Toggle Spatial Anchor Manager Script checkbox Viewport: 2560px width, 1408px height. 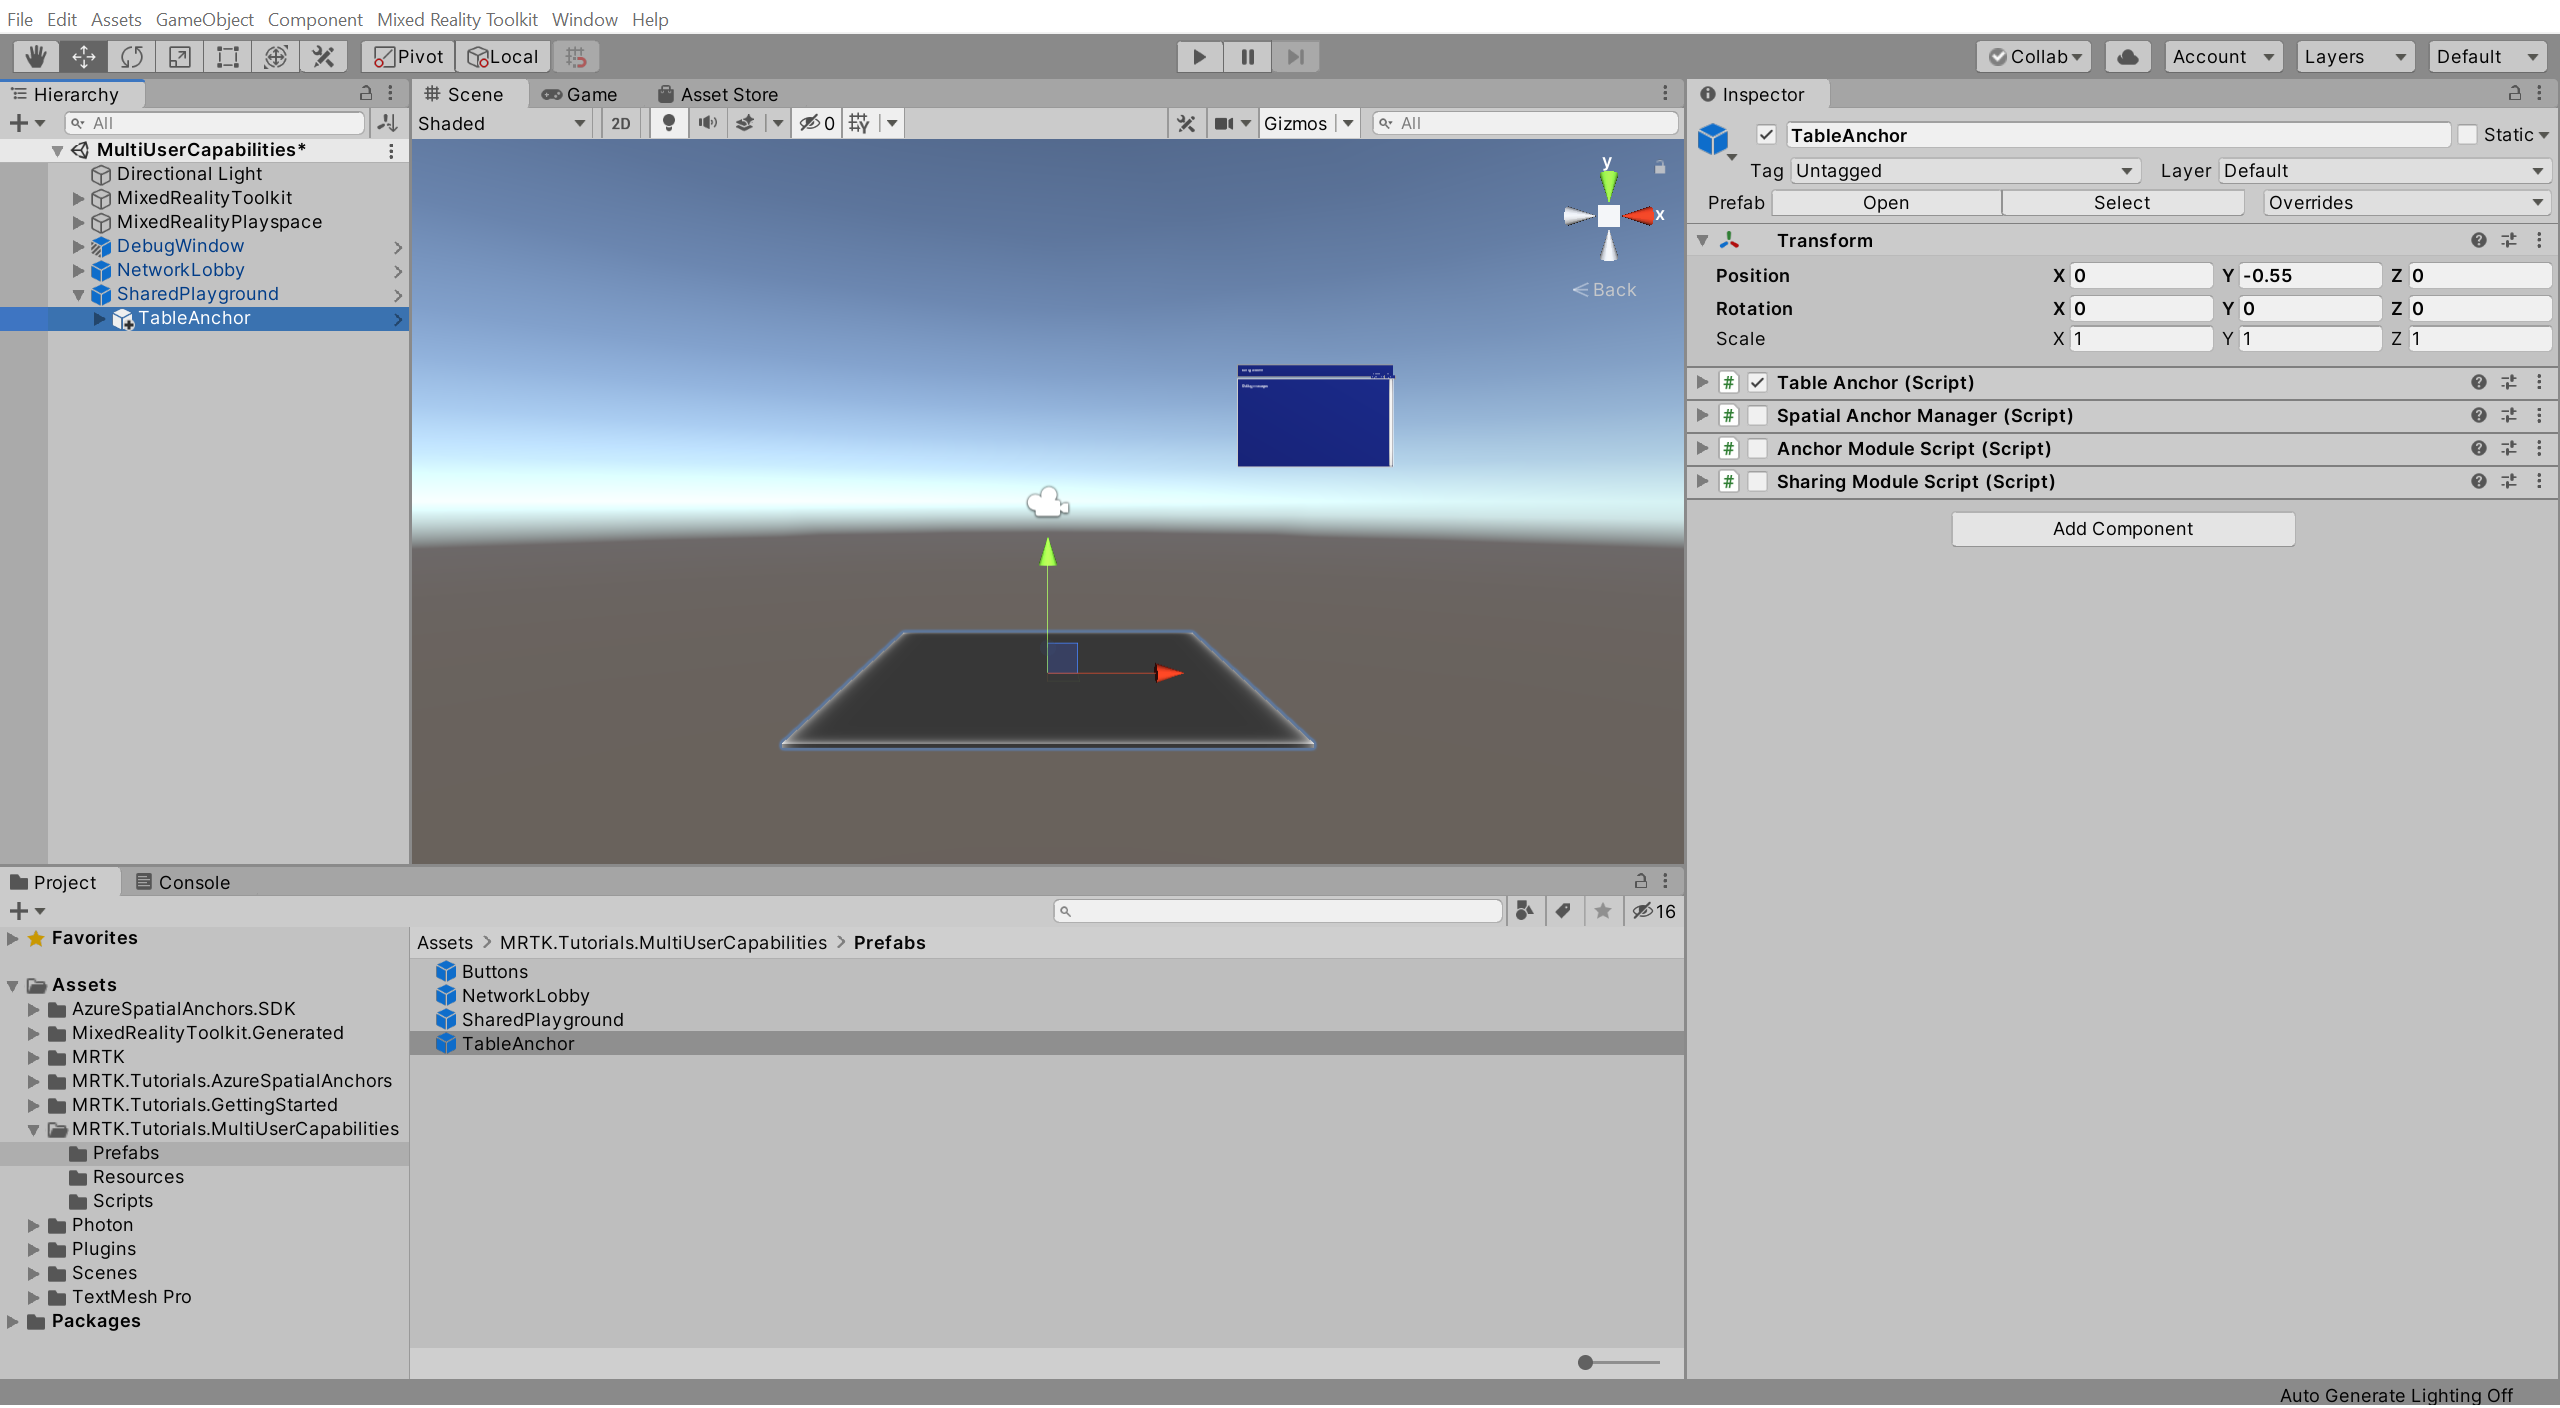(x=1756, y=414)
